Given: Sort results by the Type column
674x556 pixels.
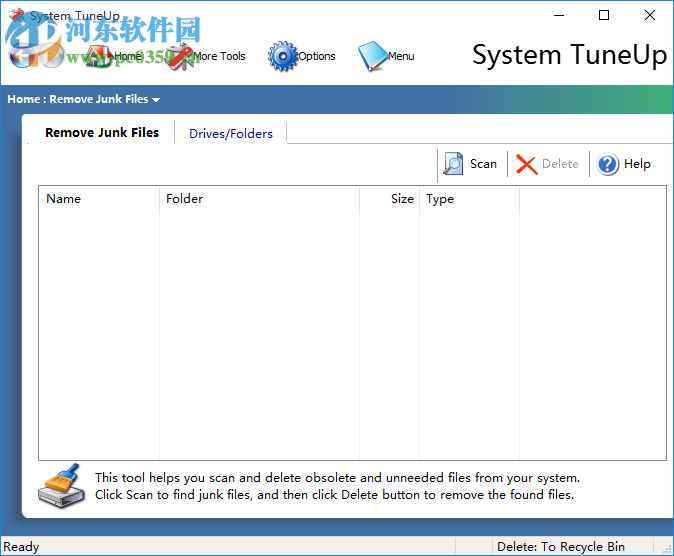Looking at the screenshot, I should [x=469, y=199].
